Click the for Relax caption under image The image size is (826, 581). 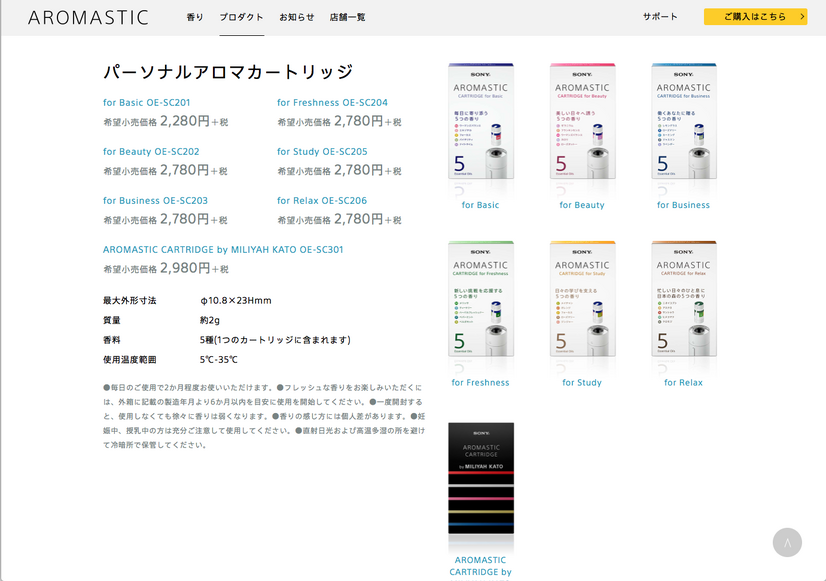[683, 382]
